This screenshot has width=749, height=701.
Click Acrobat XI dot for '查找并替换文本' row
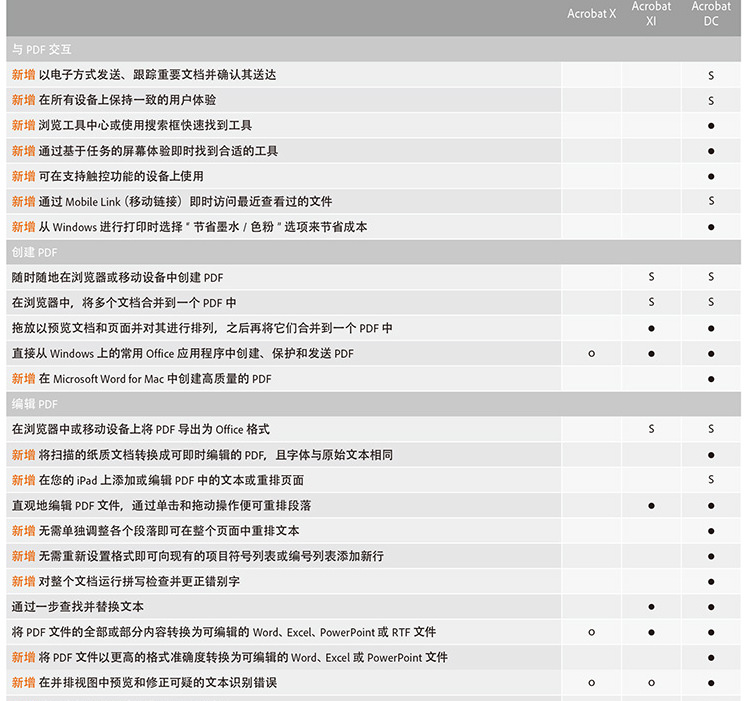click(x=651, y=607)
